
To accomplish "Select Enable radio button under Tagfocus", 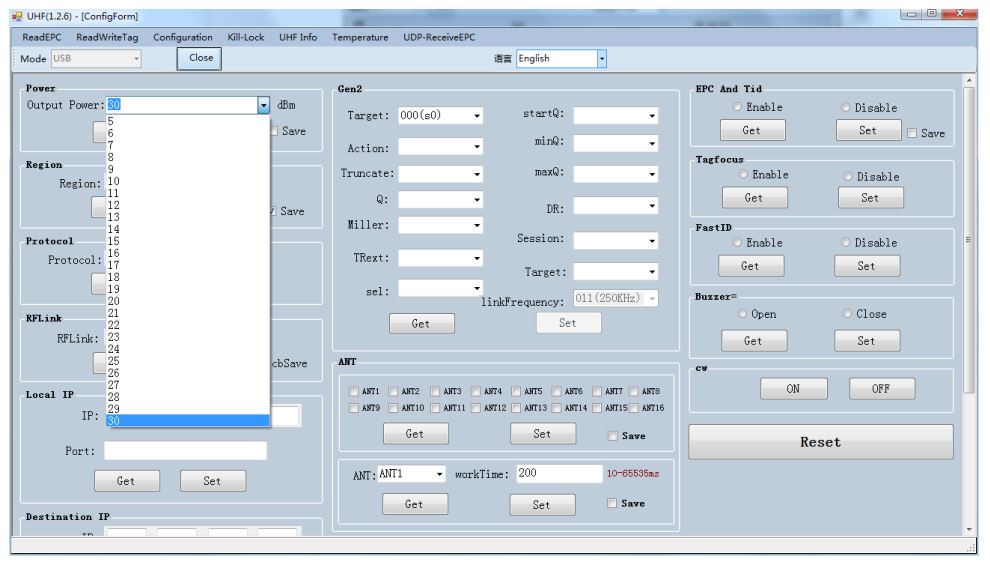I will 744,175.
